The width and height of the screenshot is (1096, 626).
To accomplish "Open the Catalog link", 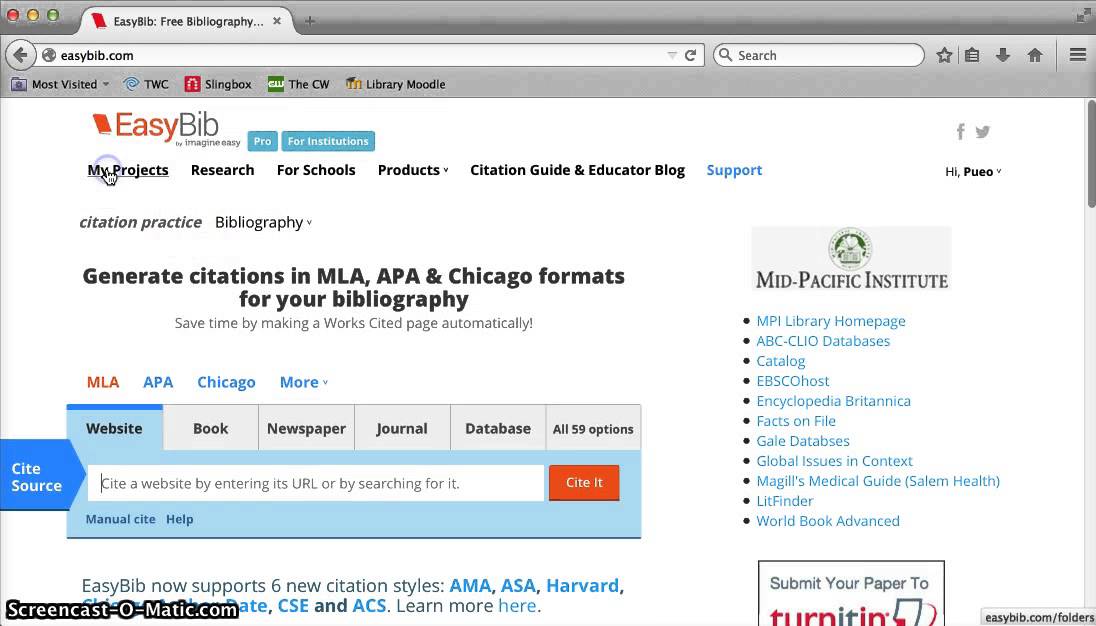I will [780, 361].
